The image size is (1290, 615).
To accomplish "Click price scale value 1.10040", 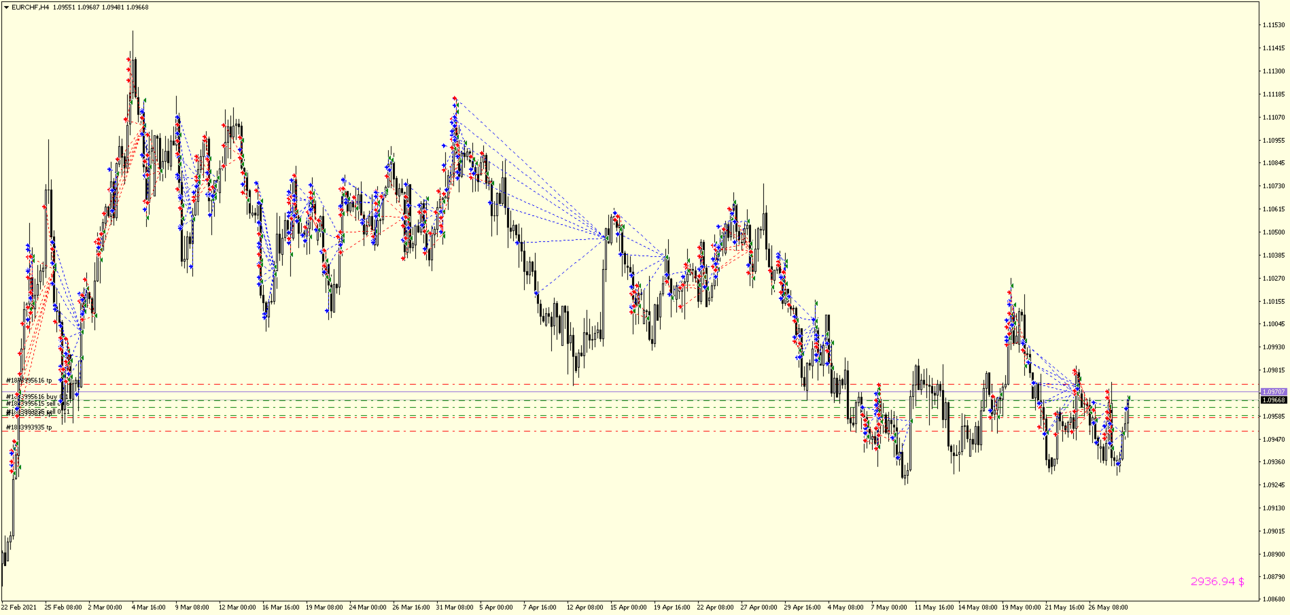I will (x=1274, y=324).
